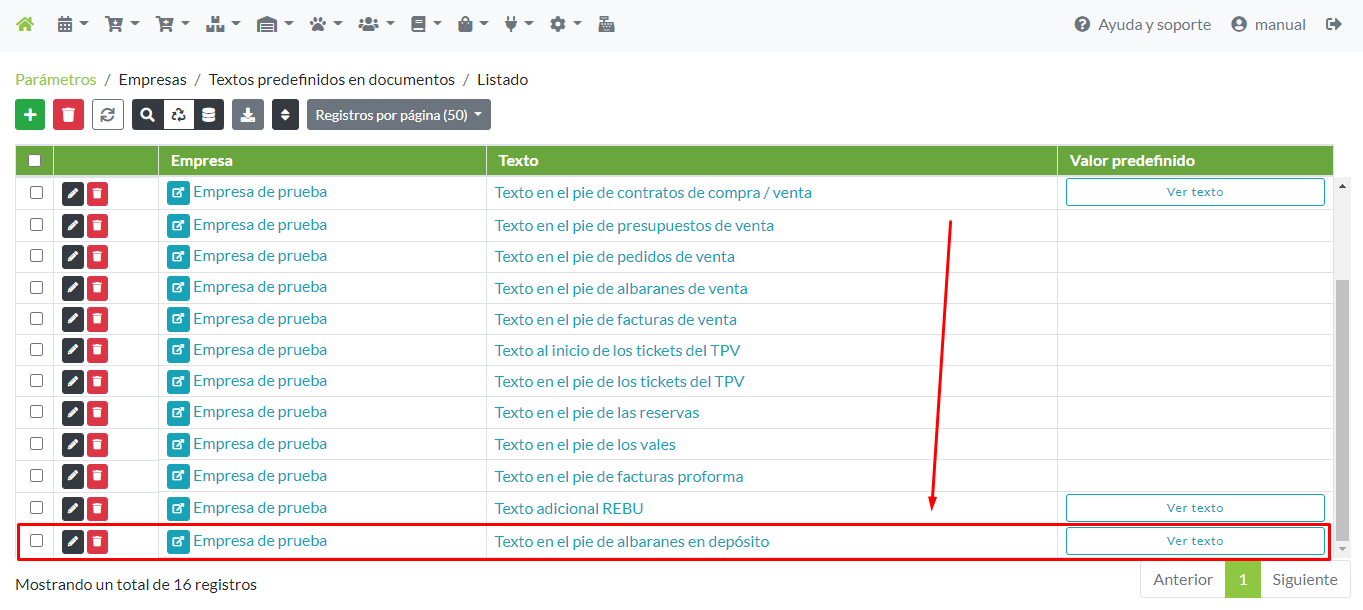Click the download export icon button

pos(248,115)
